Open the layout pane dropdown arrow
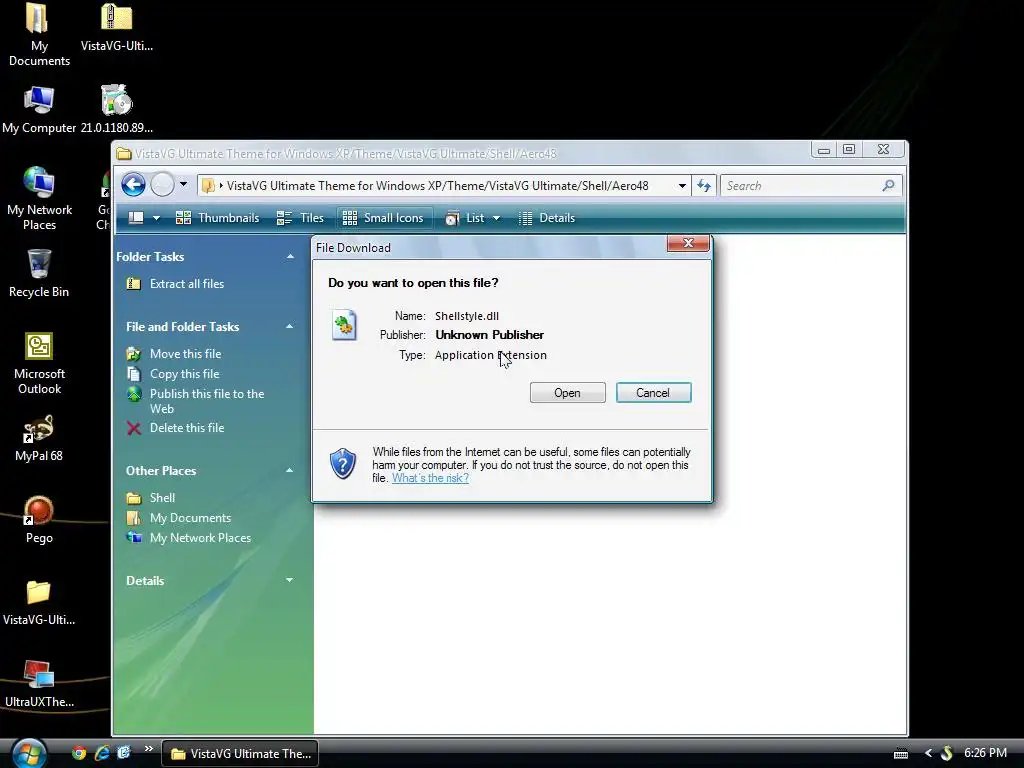Image resolution: width=1024 pixels, height=768 pixels. 156,218
